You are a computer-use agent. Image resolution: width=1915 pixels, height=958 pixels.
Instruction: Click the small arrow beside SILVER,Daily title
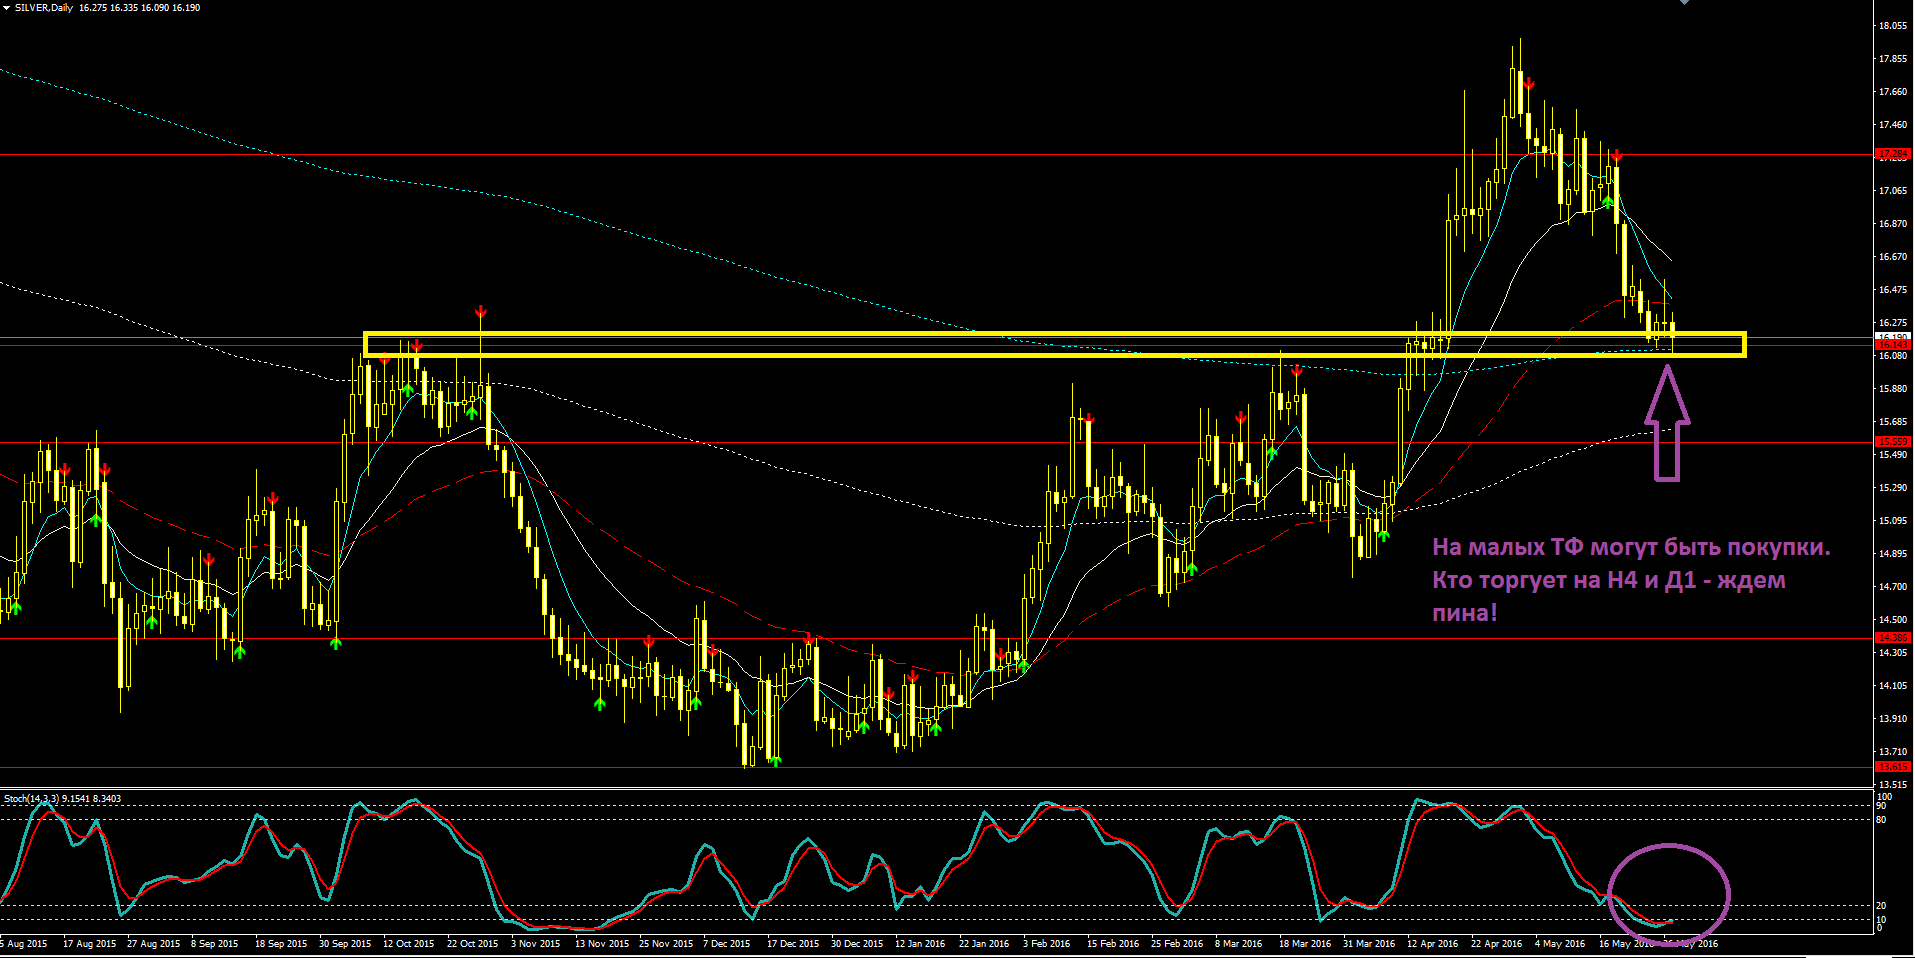(7, 7)
